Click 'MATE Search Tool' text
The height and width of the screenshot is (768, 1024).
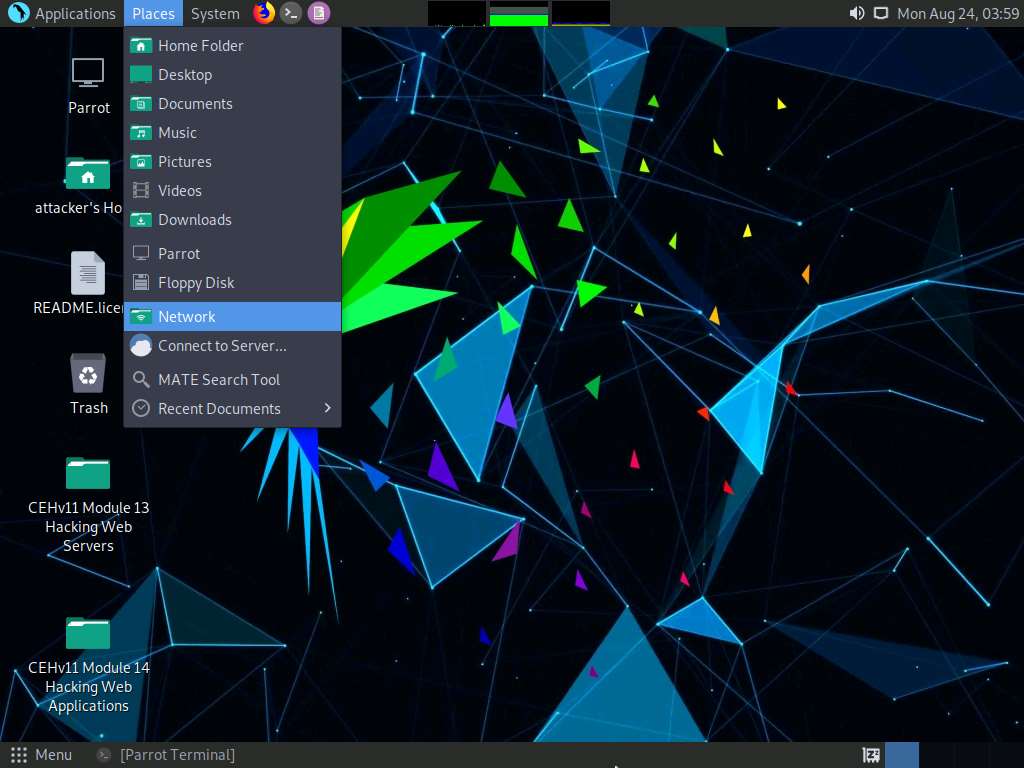coord(219,379)
